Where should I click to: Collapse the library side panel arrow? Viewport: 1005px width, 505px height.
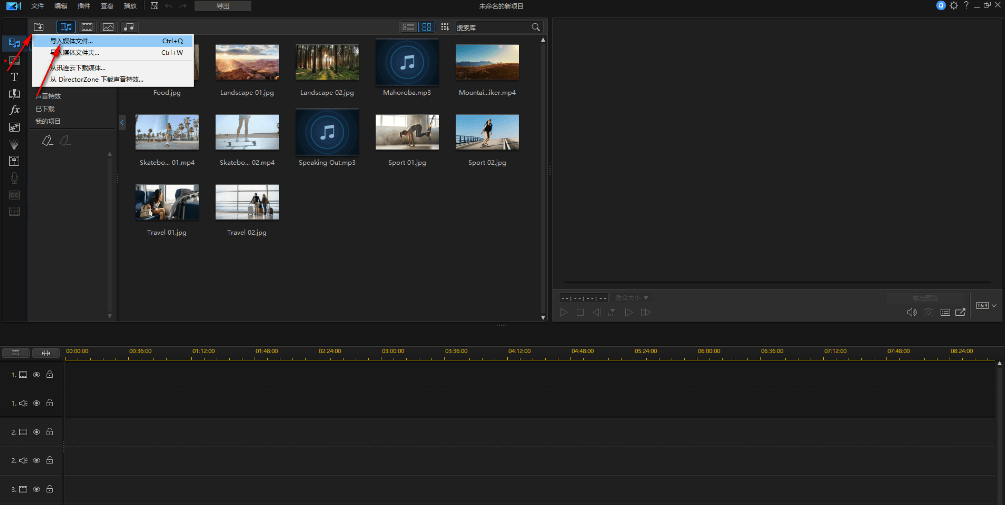tap(122, 122)
